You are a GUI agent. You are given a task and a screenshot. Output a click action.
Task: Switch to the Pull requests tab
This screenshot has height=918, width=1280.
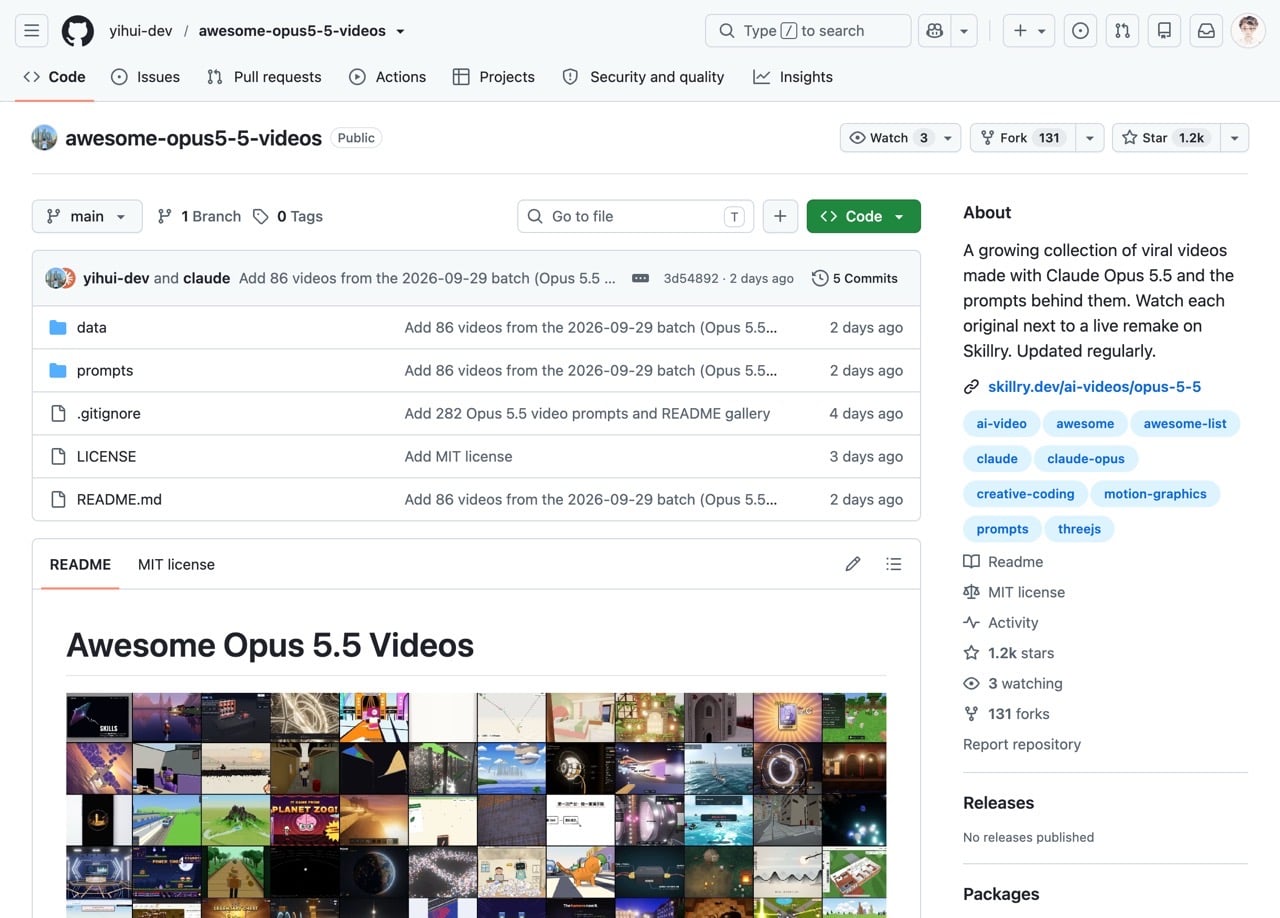coord(264,77)
